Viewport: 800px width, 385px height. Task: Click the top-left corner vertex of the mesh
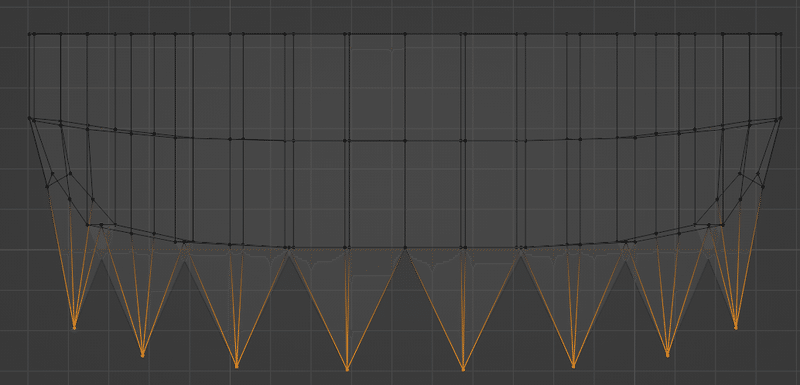pos(30,34)
